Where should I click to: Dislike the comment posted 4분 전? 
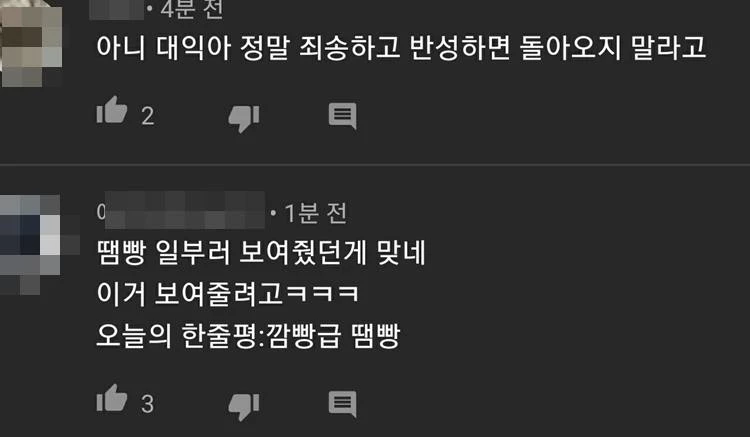[x=244, y=118]
